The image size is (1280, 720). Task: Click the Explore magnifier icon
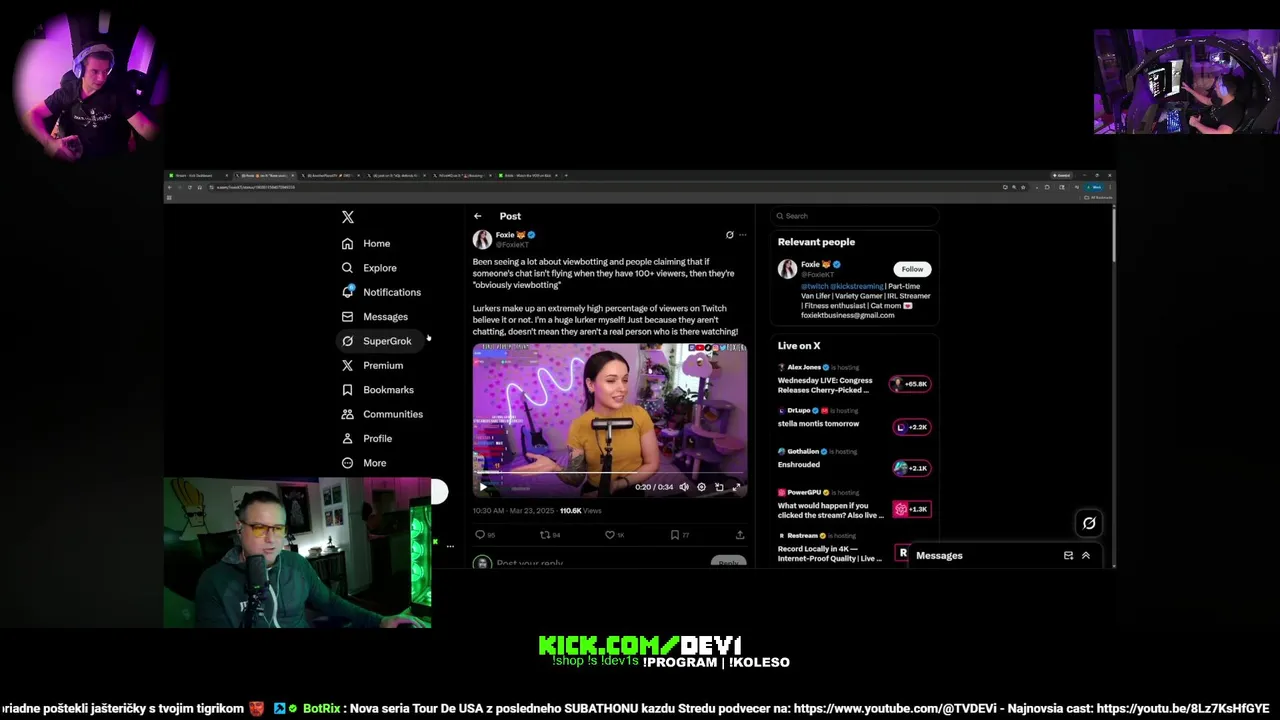click(x=347, y=268)
